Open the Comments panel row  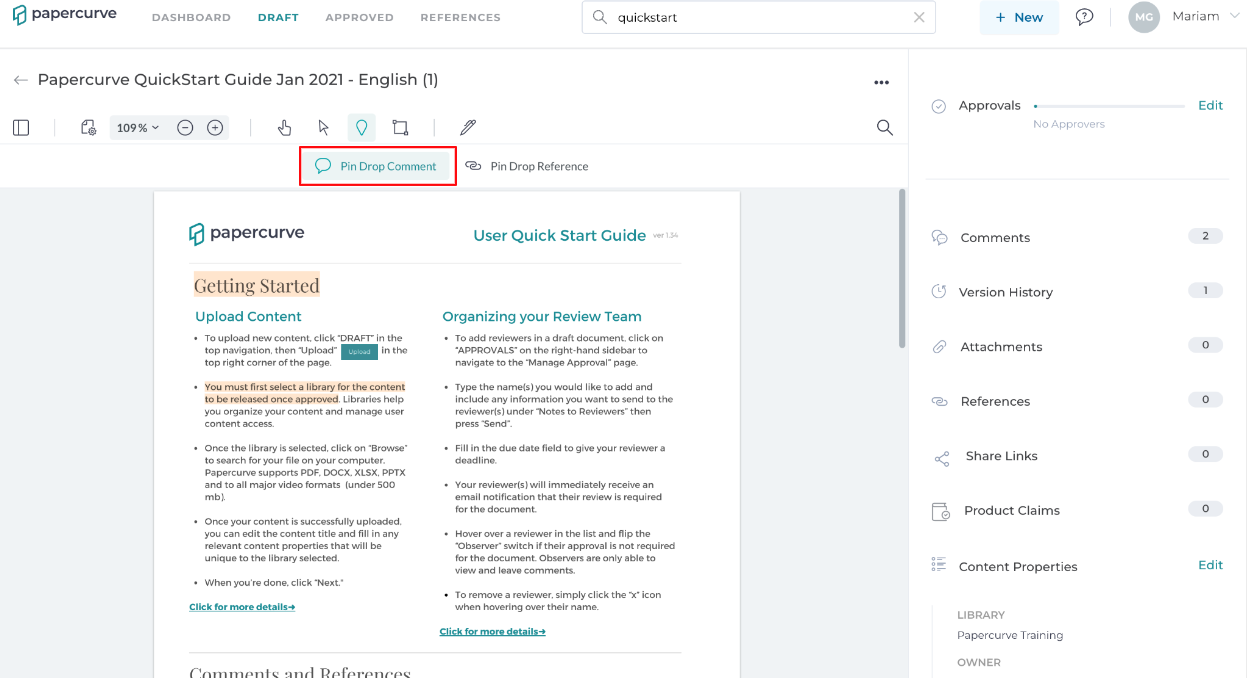click(x=1076, y=237)
